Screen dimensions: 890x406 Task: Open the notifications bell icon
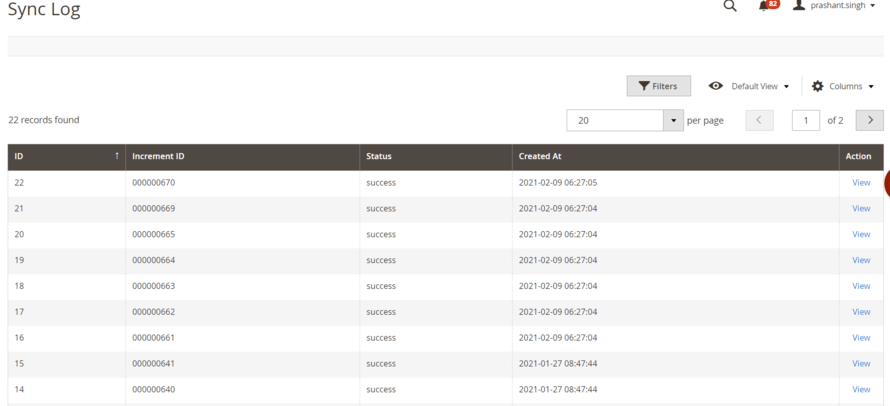[x=765, y=6]
